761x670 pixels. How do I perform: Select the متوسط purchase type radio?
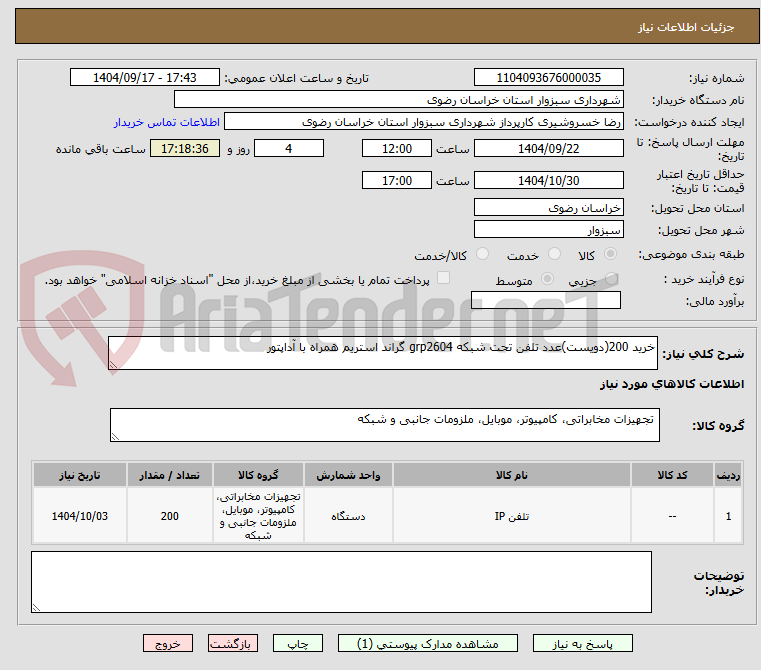547,279
